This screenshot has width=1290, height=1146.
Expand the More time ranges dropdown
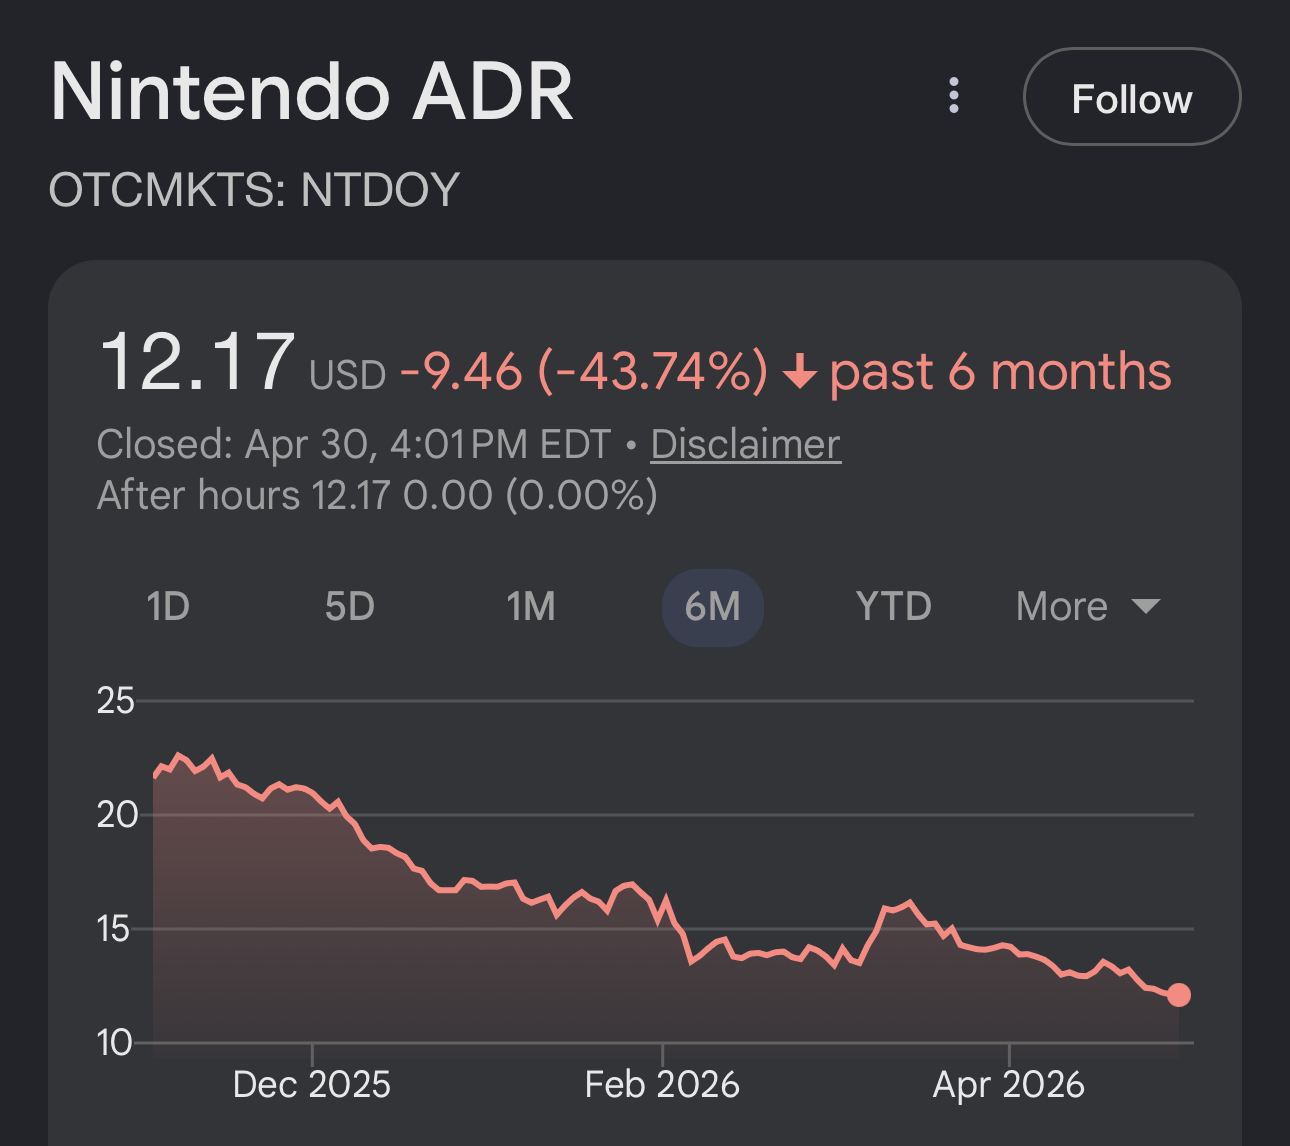click(1087, 607)
